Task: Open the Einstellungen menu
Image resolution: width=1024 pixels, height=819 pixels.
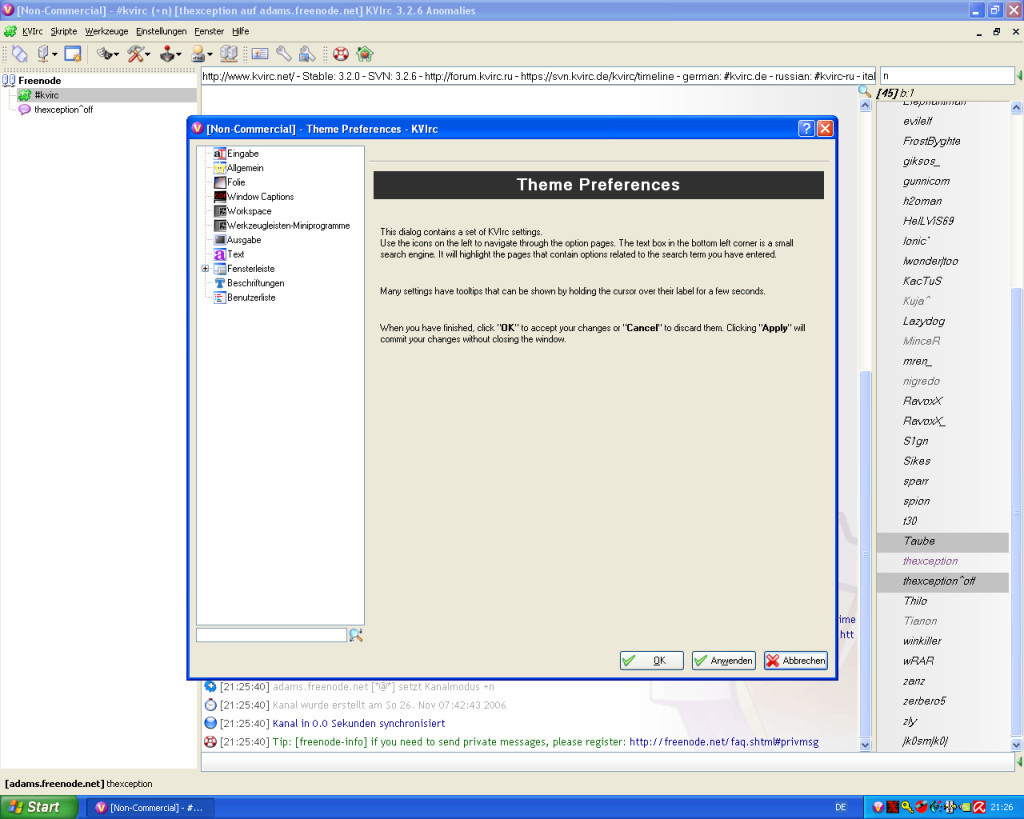Action: pyautogui.click(x=161, y=31)
